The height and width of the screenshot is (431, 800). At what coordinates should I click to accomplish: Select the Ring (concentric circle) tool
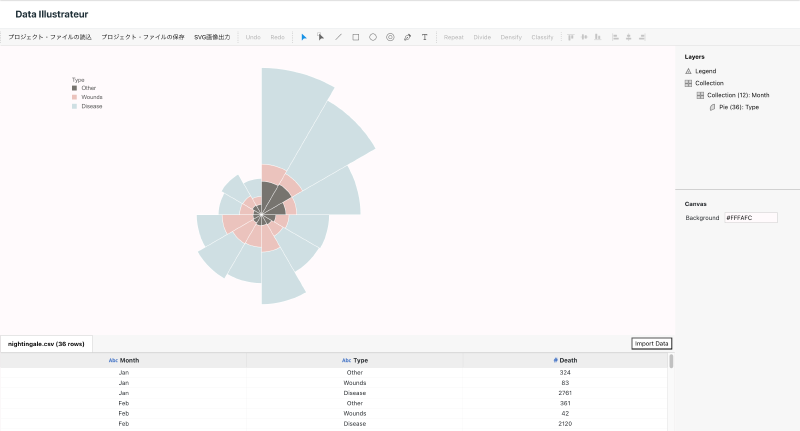tap(390, 37)
